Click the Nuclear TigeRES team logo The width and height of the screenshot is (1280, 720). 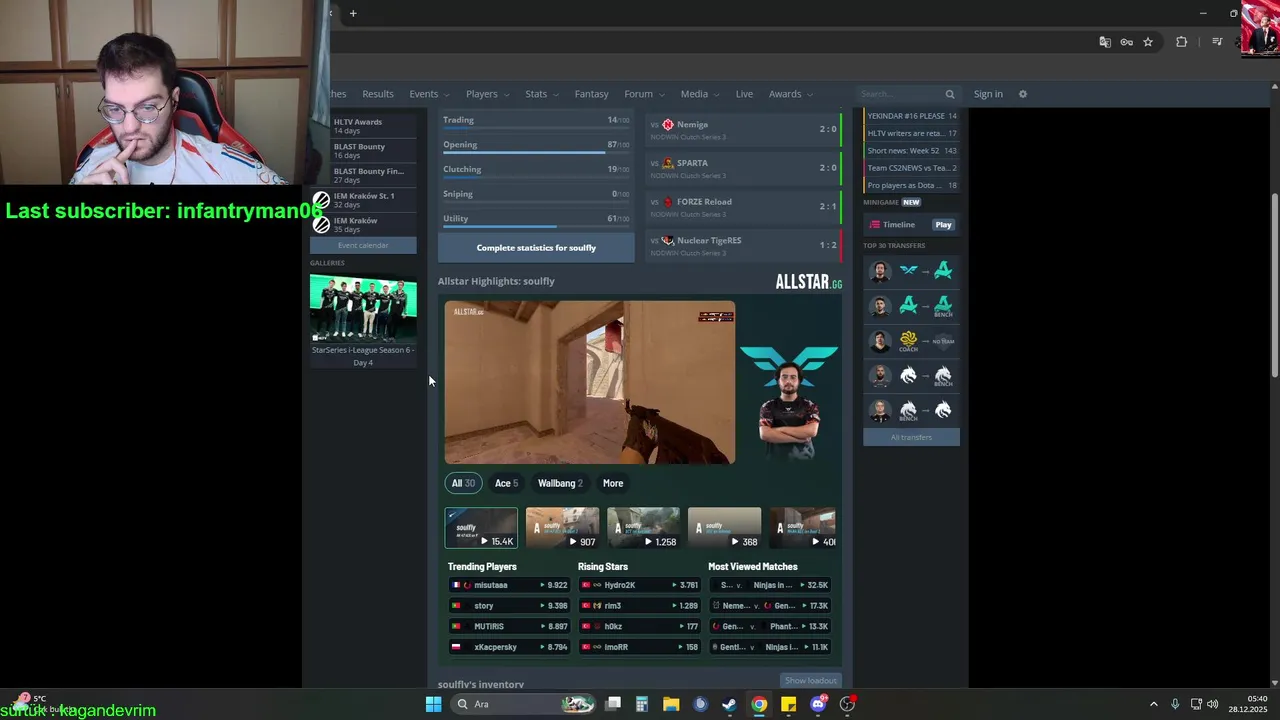point(668,241)
